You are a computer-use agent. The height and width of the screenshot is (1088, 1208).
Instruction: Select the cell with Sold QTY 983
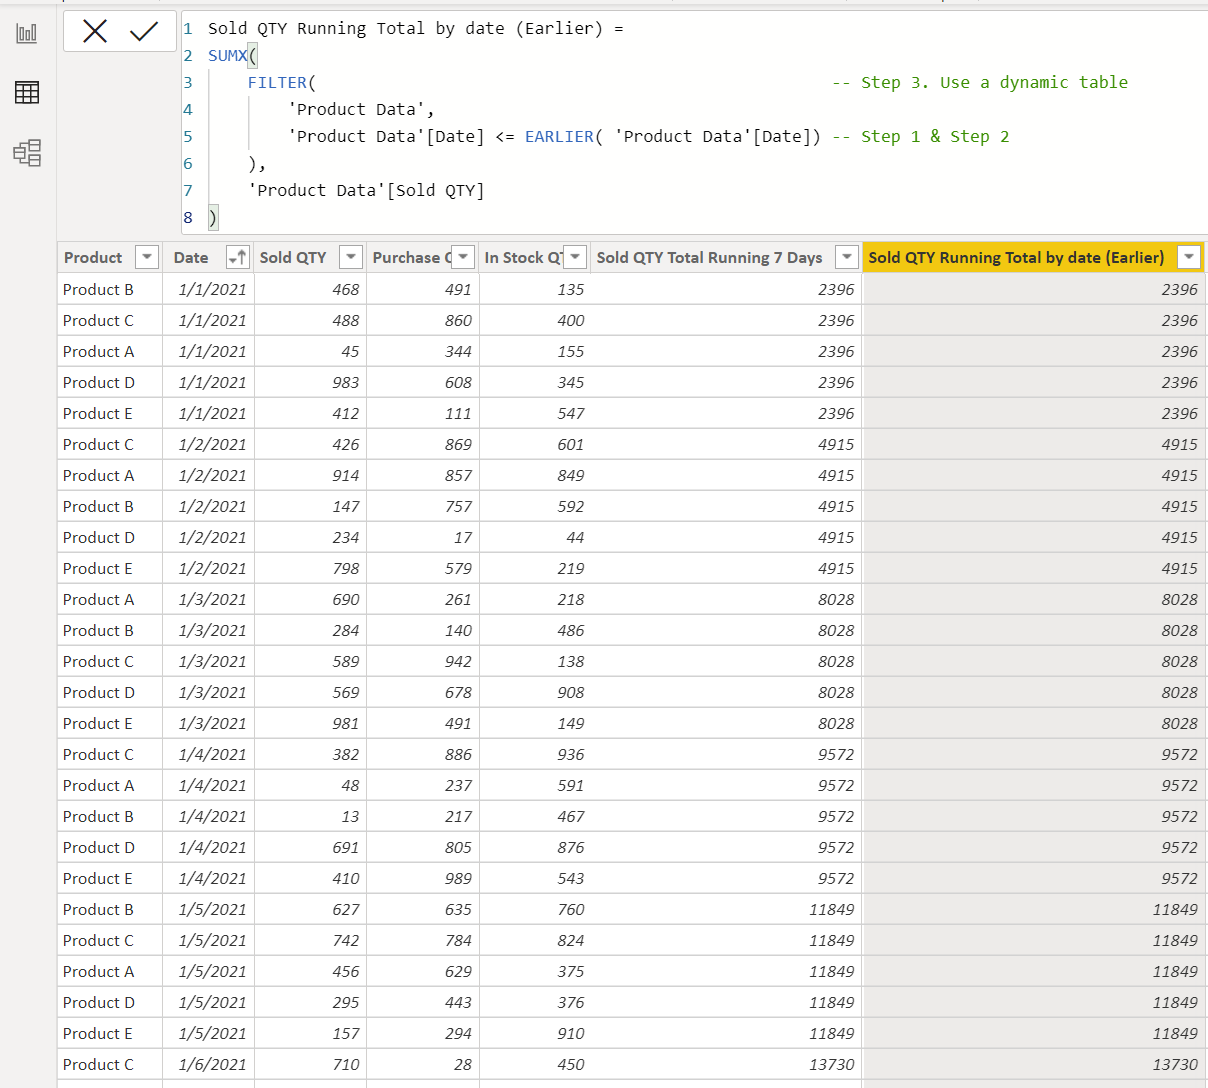pyautogui.click(x=310, y=383)
